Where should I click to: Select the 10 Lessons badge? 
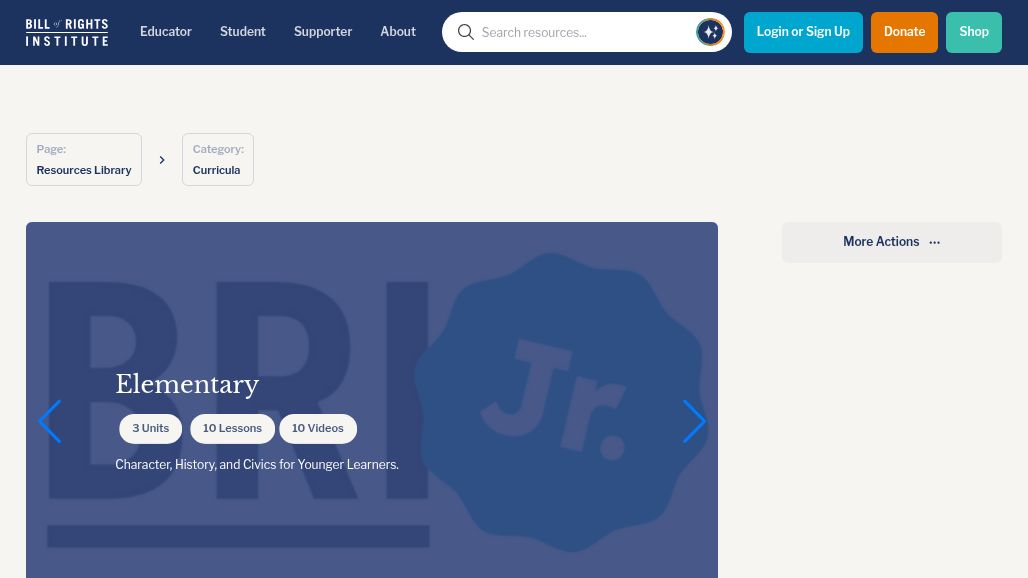[232, 428]
